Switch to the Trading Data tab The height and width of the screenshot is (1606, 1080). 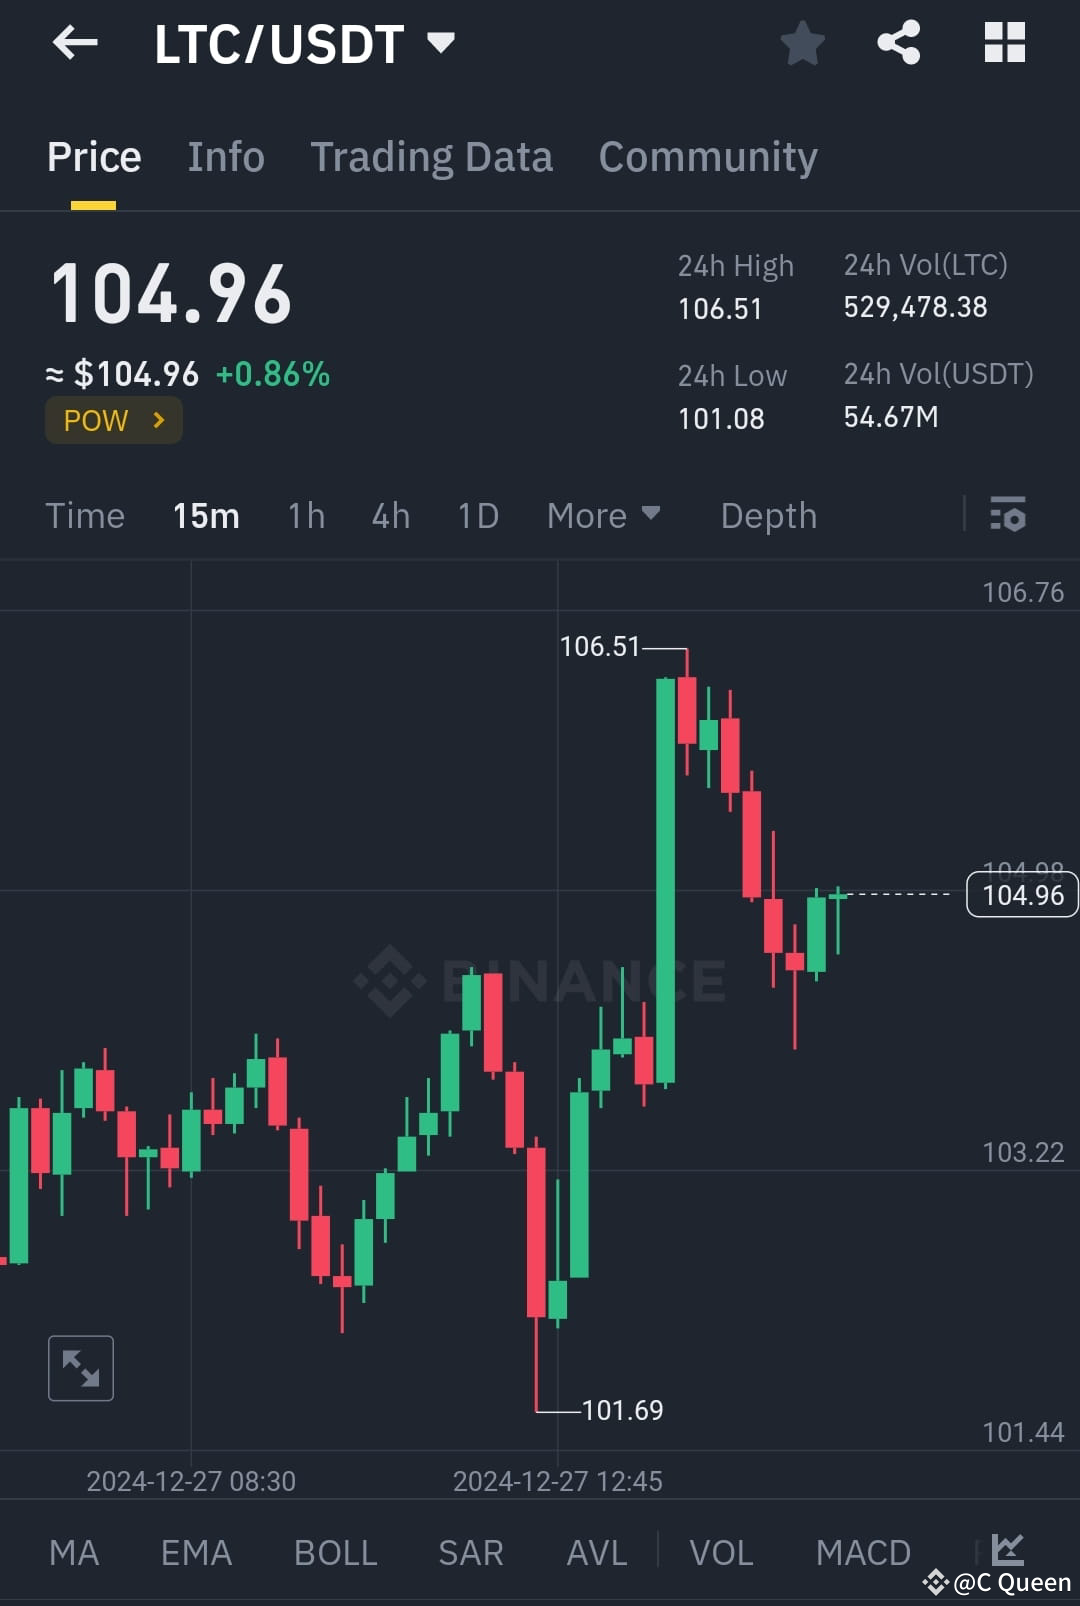pyautogui.click(x=432, y=157)
